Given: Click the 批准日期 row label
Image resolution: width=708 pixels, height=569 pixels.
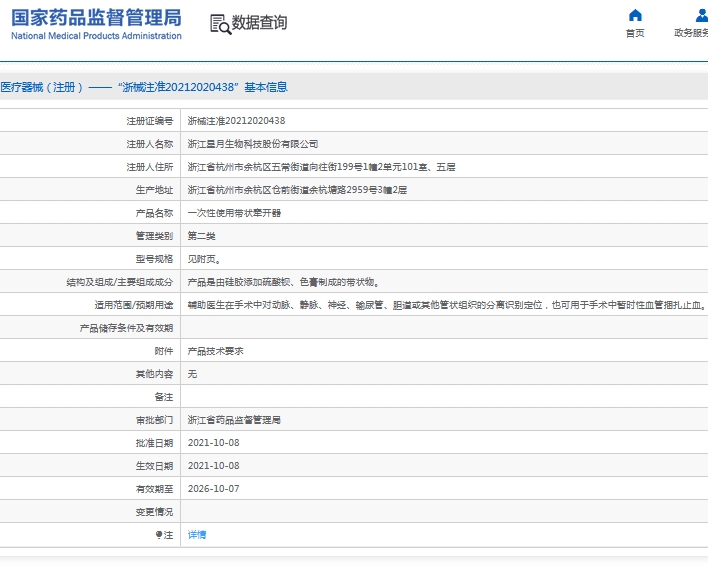Looking at the screenshot, I should 154,443.
